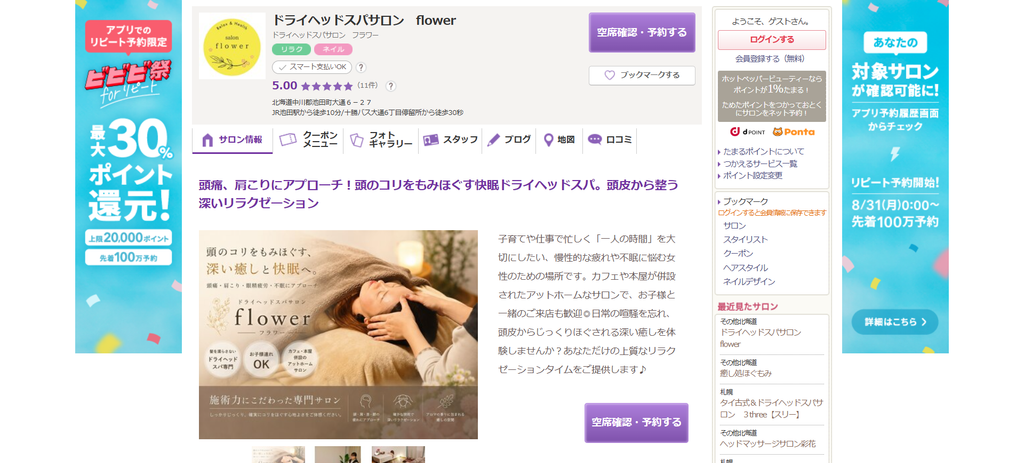Open the (11件) review count link

(x=368, y=86)
